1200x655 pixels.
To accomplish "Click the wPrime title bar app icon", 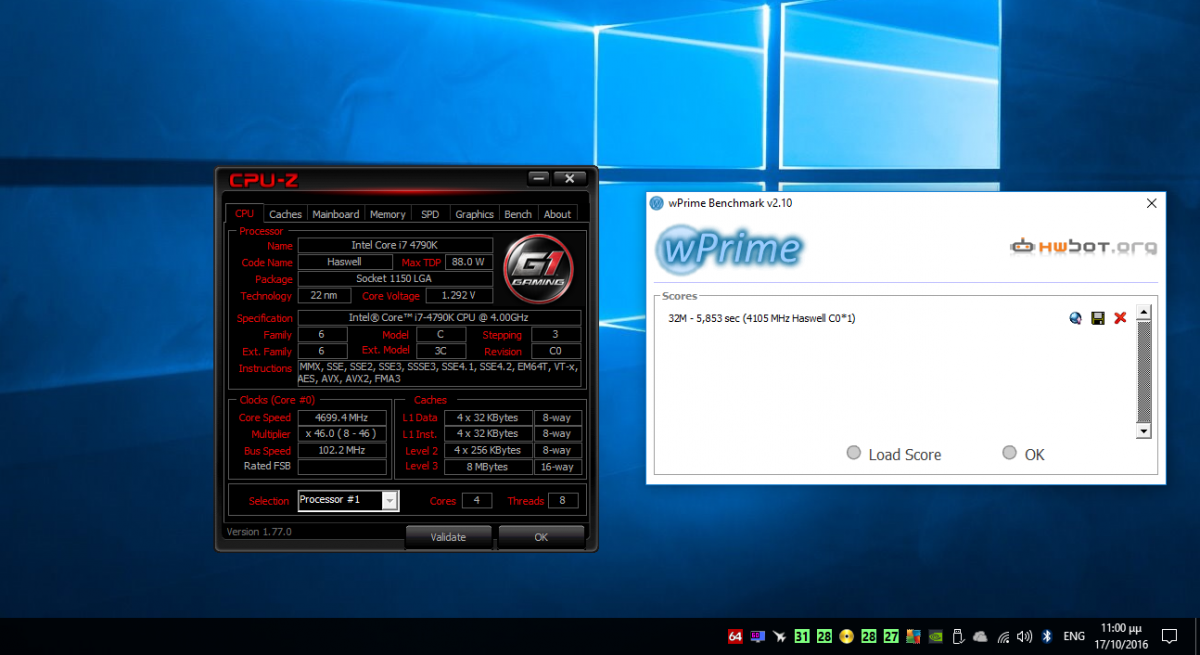I will pos(657,203).
